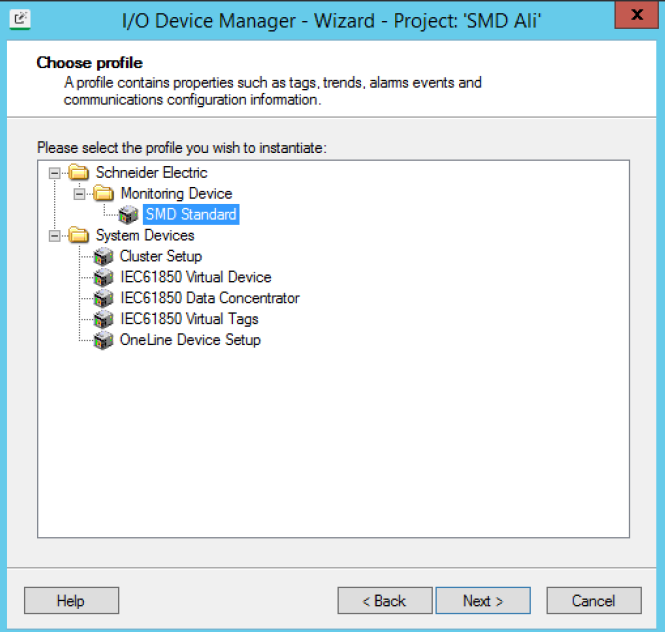Select the SMD Standard profile
Screen dimensions: 665x632
point(191,214)
